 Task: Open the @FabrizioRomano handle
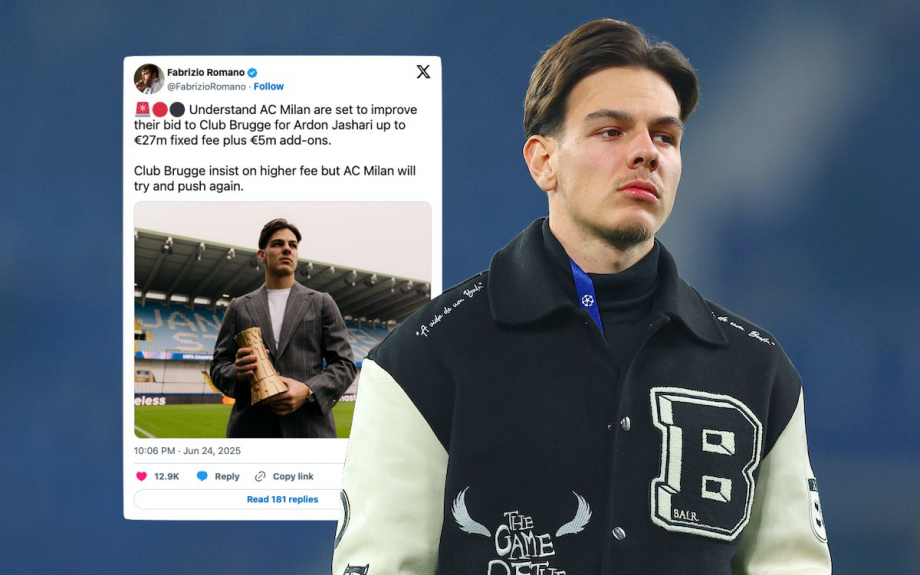[207, 86]
